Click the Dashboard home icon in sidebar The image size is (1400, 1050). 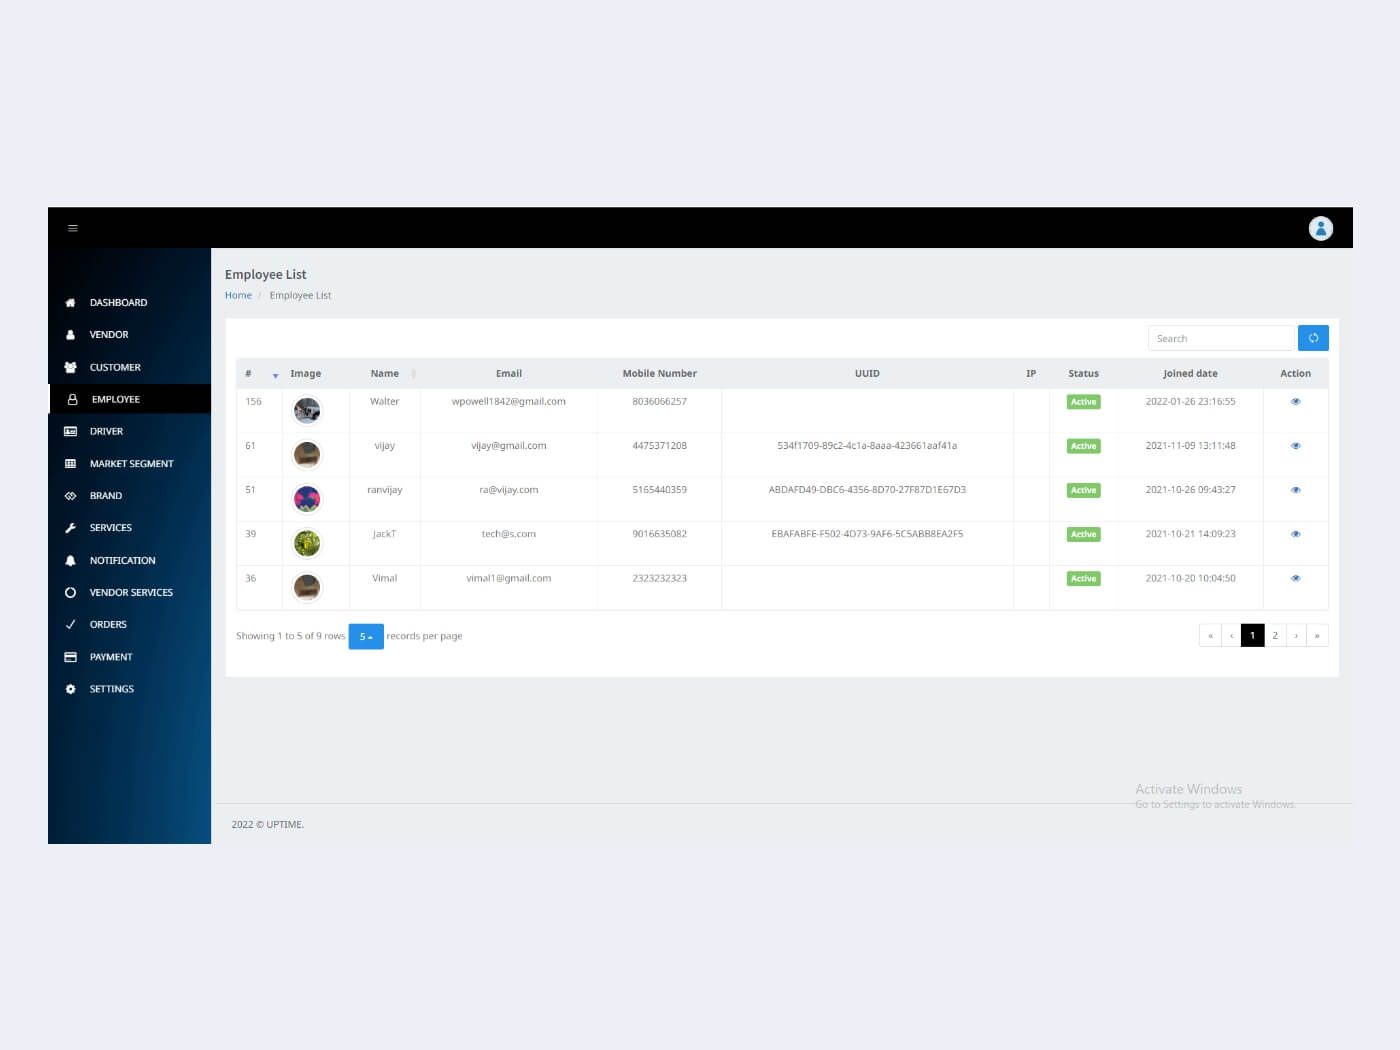coord(70,303)
